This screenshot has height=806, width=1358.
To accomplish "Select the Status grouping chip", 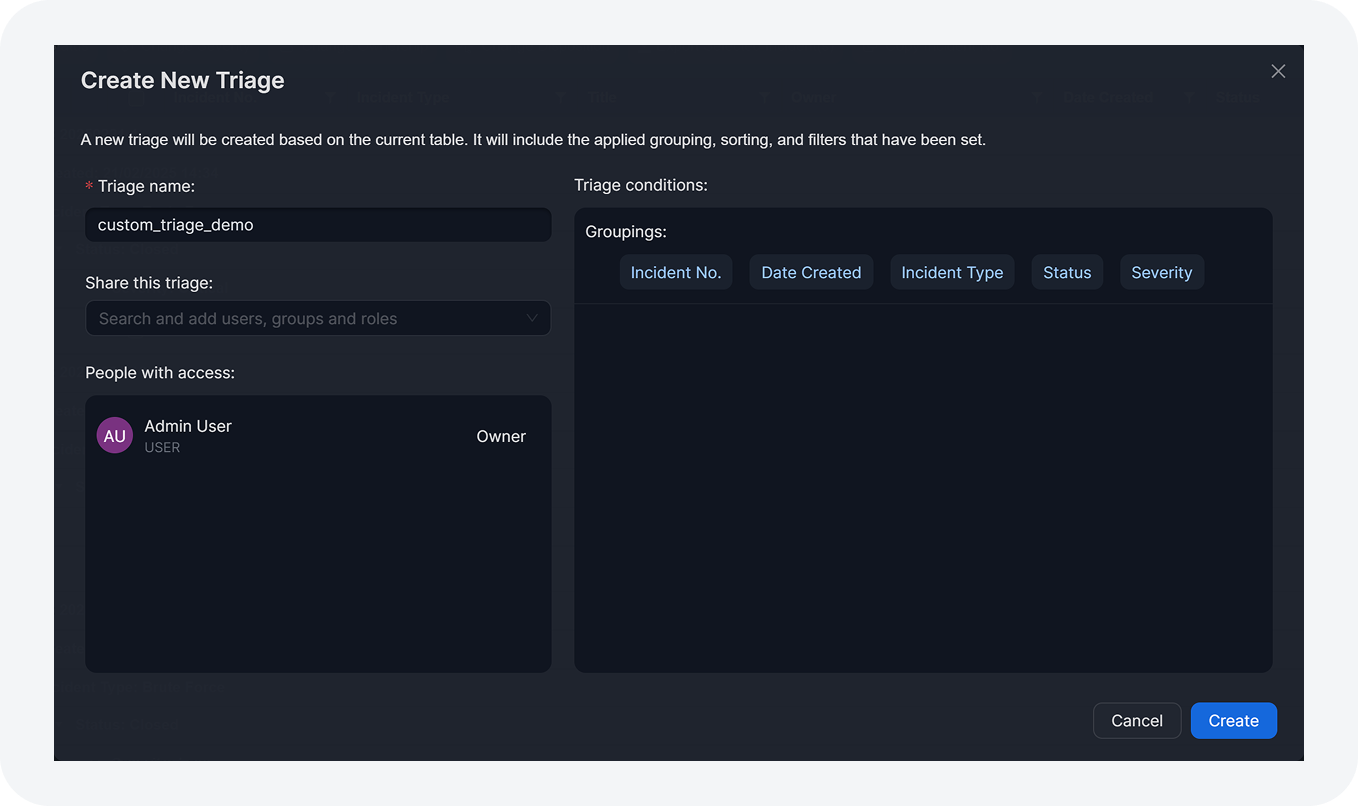I will tap(1067, 272).
